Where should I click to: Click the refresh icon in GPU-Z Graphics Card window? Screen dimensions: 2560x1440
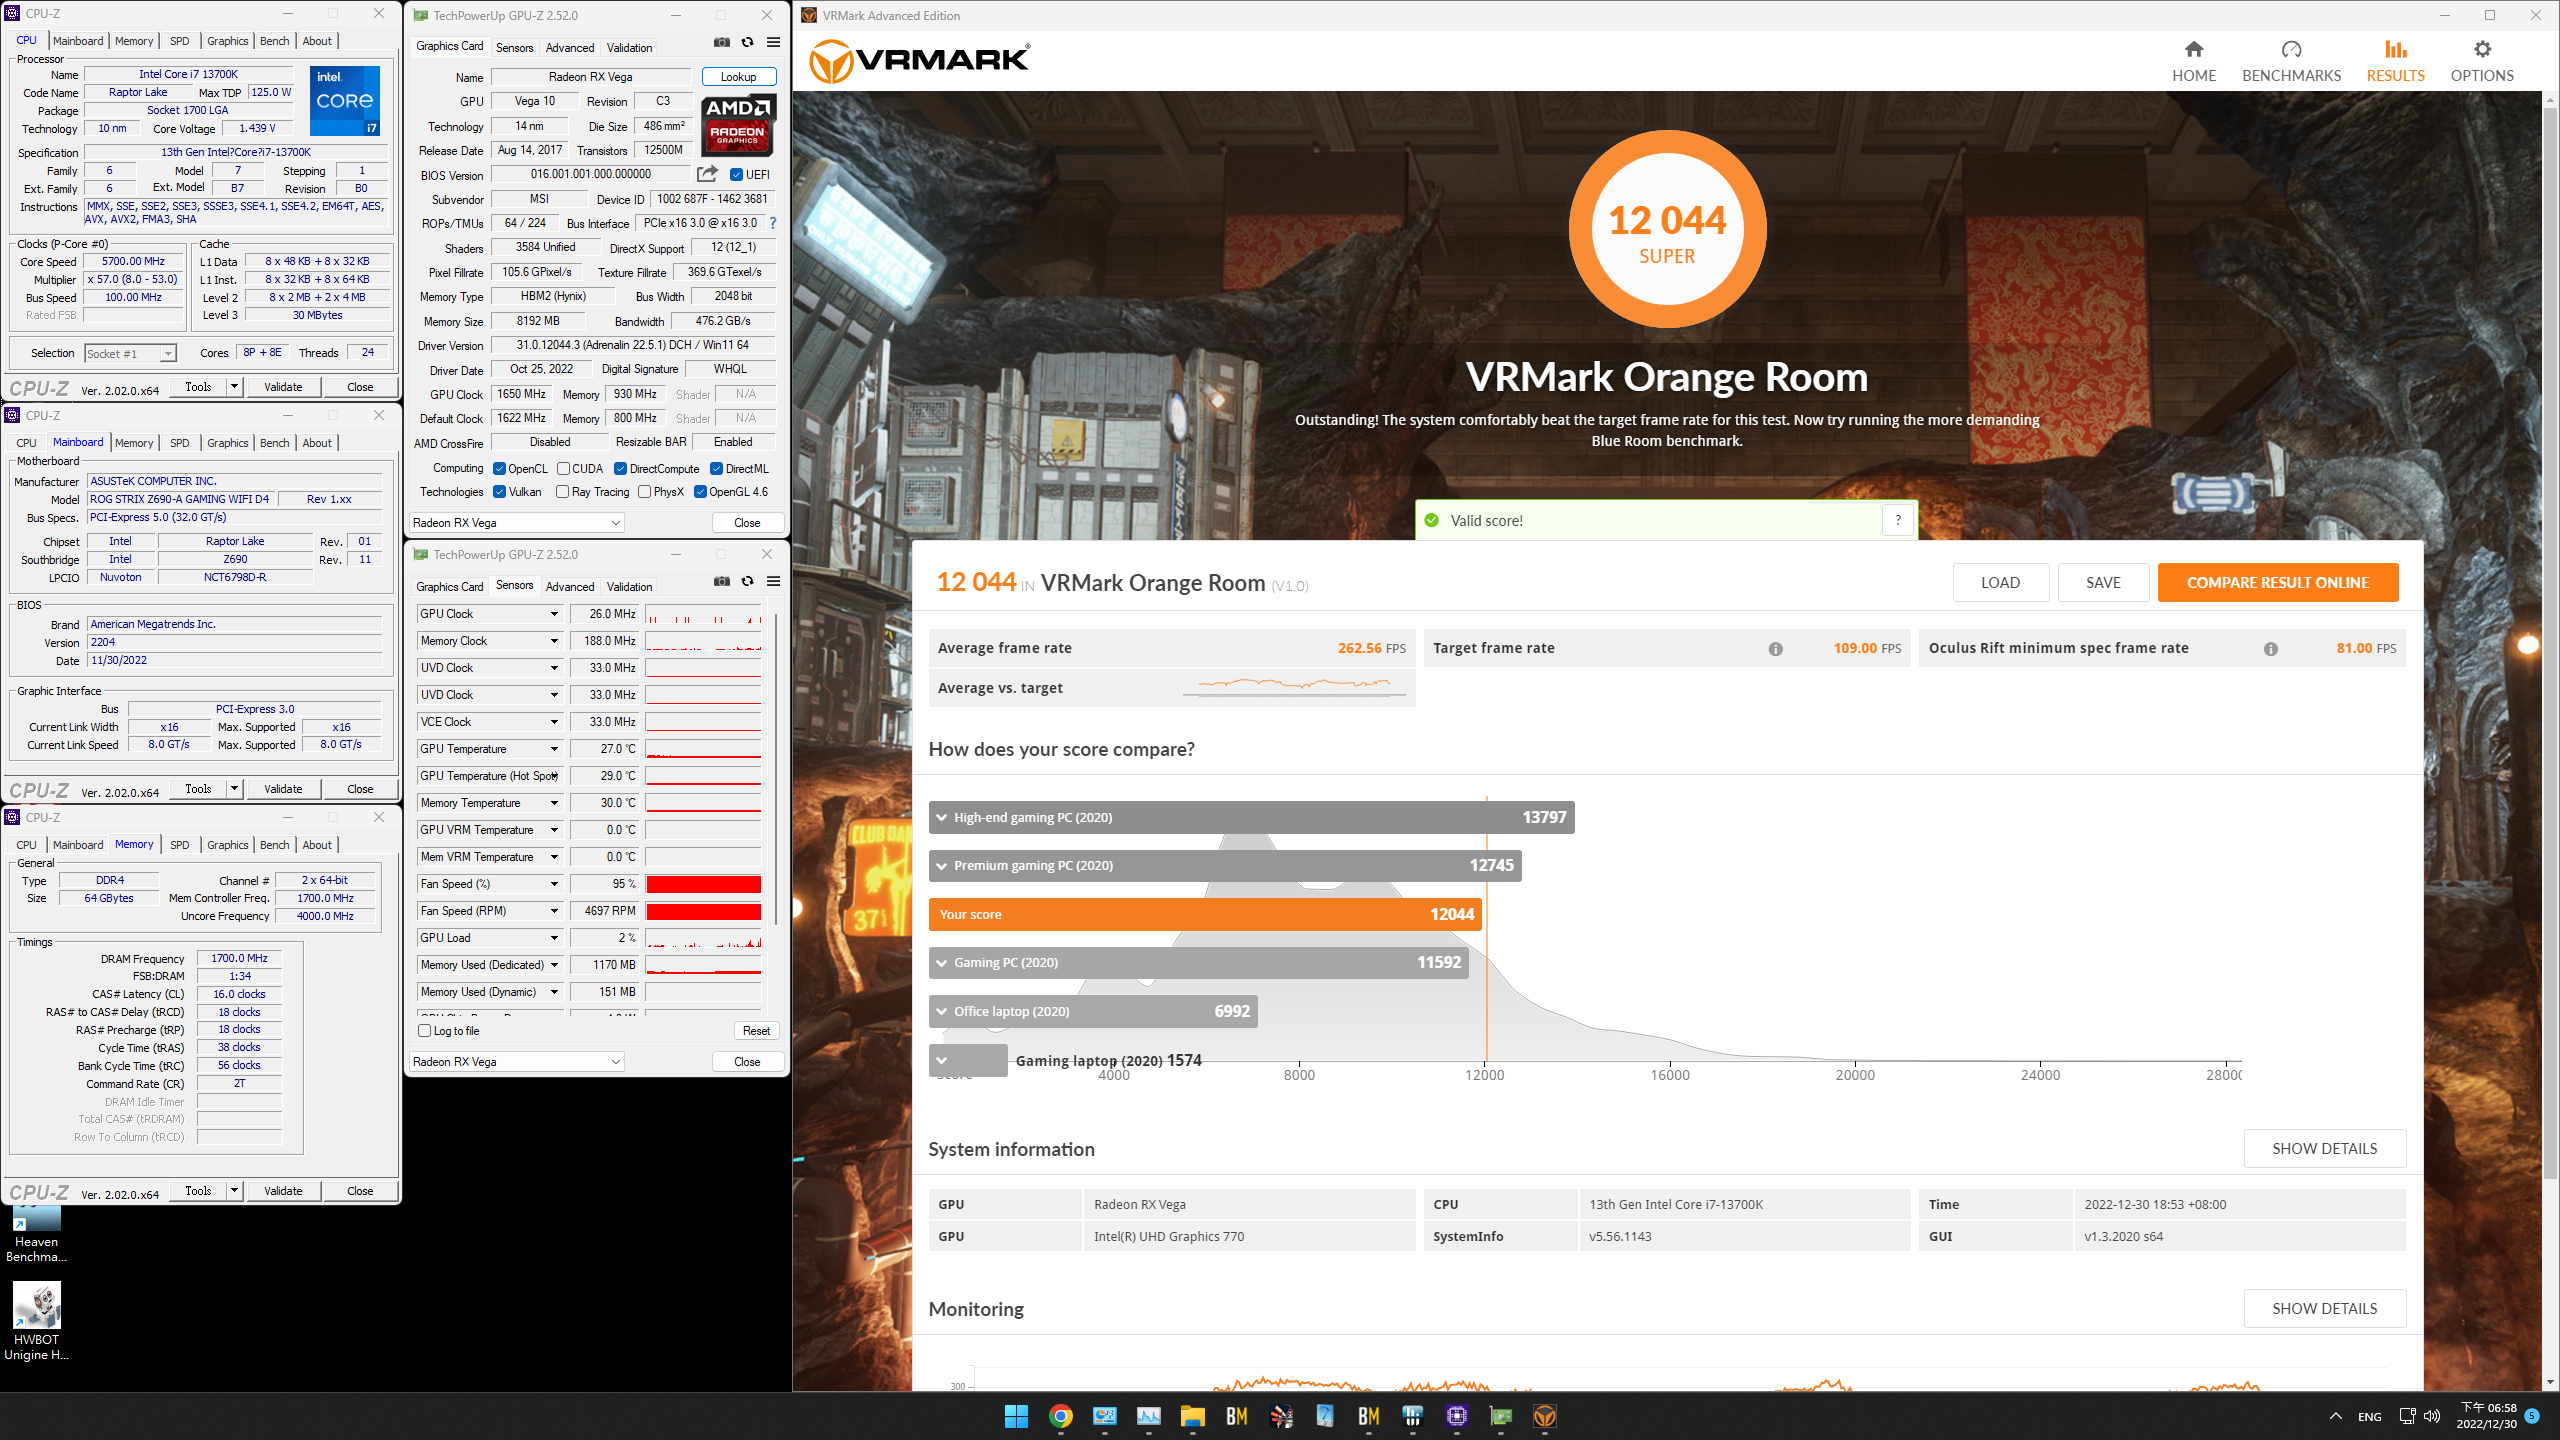click(x=747, y=42)
